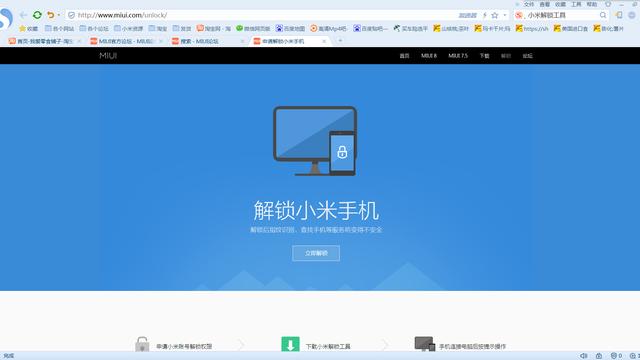Viewport: 640px width, 360px height.
Task: Click the status bar icon right of speaker
Action: pos(599,356)
